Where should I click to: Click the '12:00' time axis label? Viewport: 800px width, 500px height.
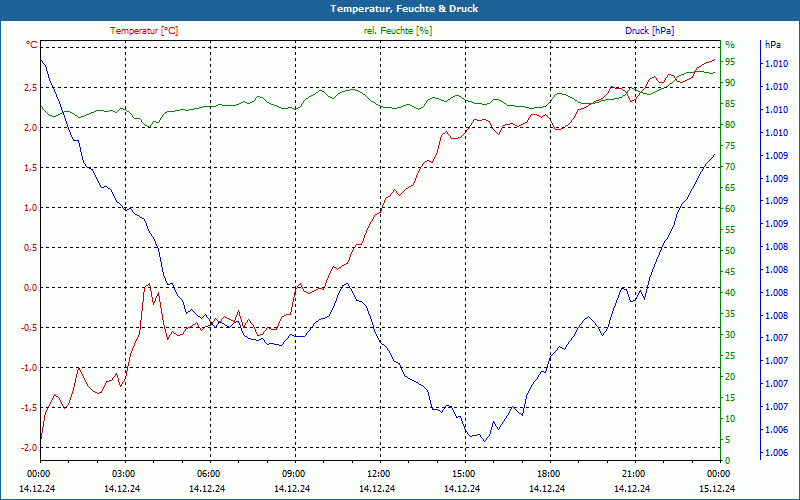pyautogui.click(x=379, y=473)
